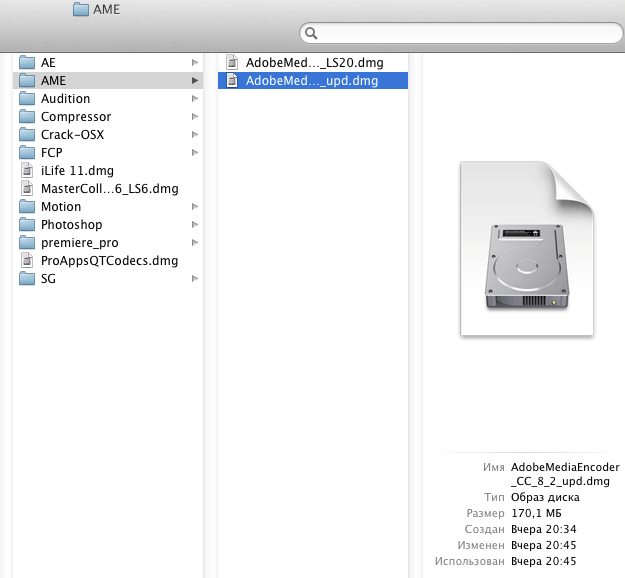This screenshot has width=625, height=578.
Task: Expand the AE folder arrow
Action: 195,63
